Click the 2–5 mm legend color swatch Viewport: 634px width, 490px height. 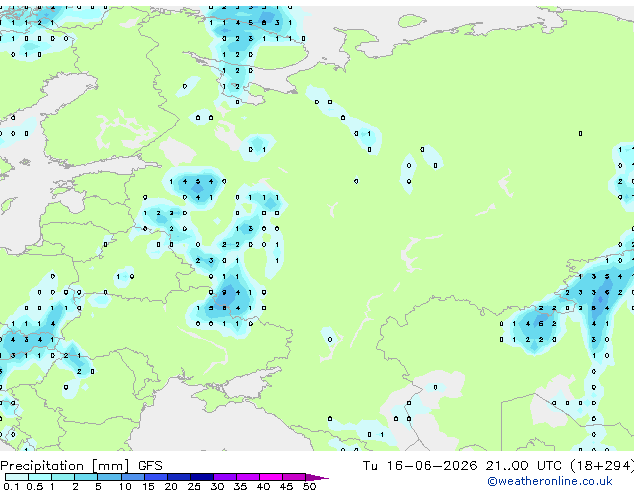tap(86, 477)
